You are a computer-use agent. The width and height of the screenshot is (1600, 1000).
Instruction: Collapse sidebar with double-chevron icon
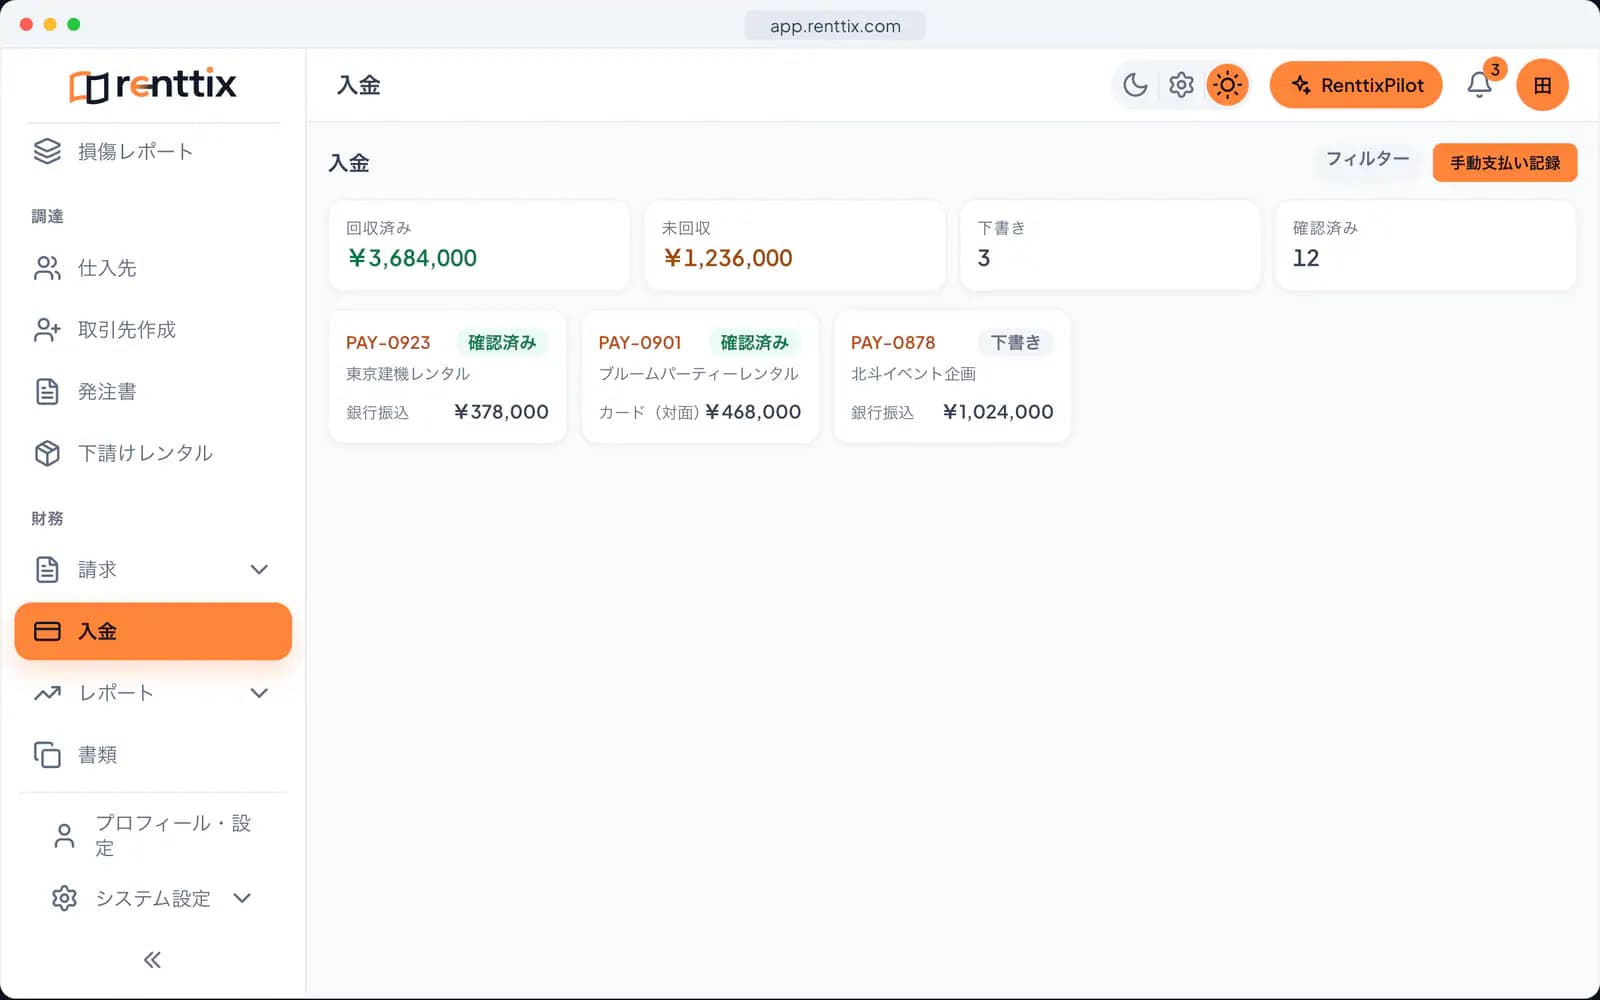(152, 960)
